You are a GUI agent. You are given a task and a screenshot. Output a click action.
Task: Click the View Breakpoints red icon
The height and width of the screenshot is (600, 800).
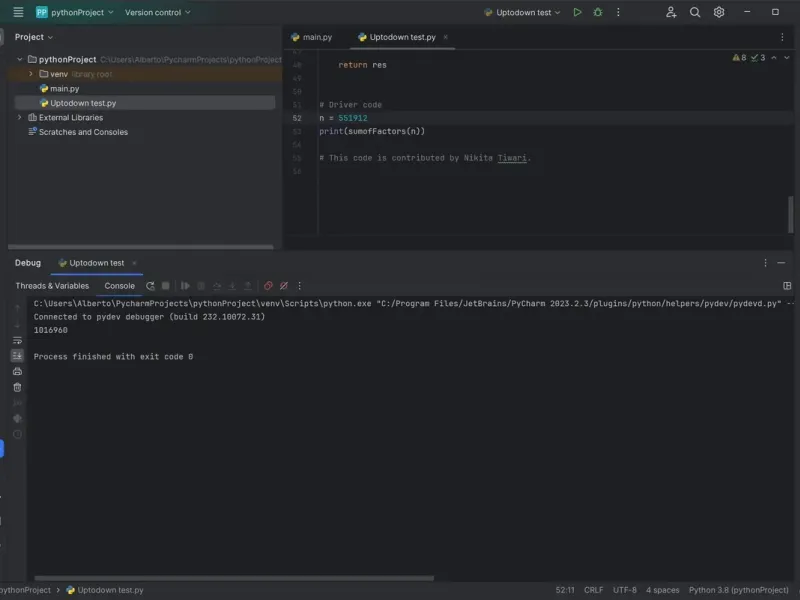(x=268, y=286)
